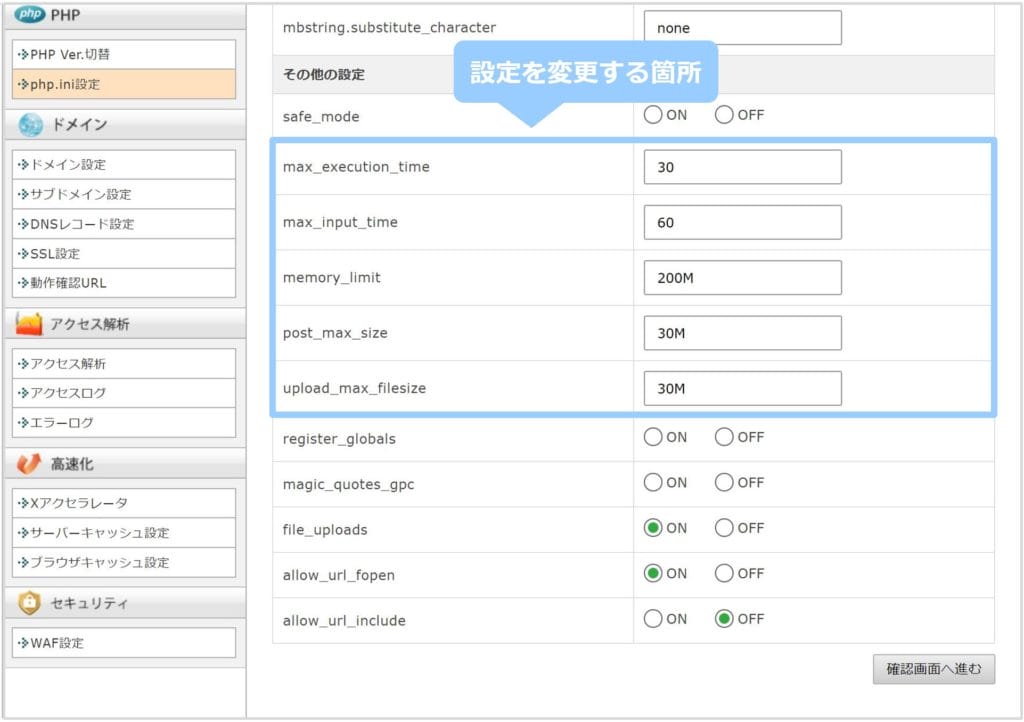Select OFF for file_uploads

(x=724, y=527)
